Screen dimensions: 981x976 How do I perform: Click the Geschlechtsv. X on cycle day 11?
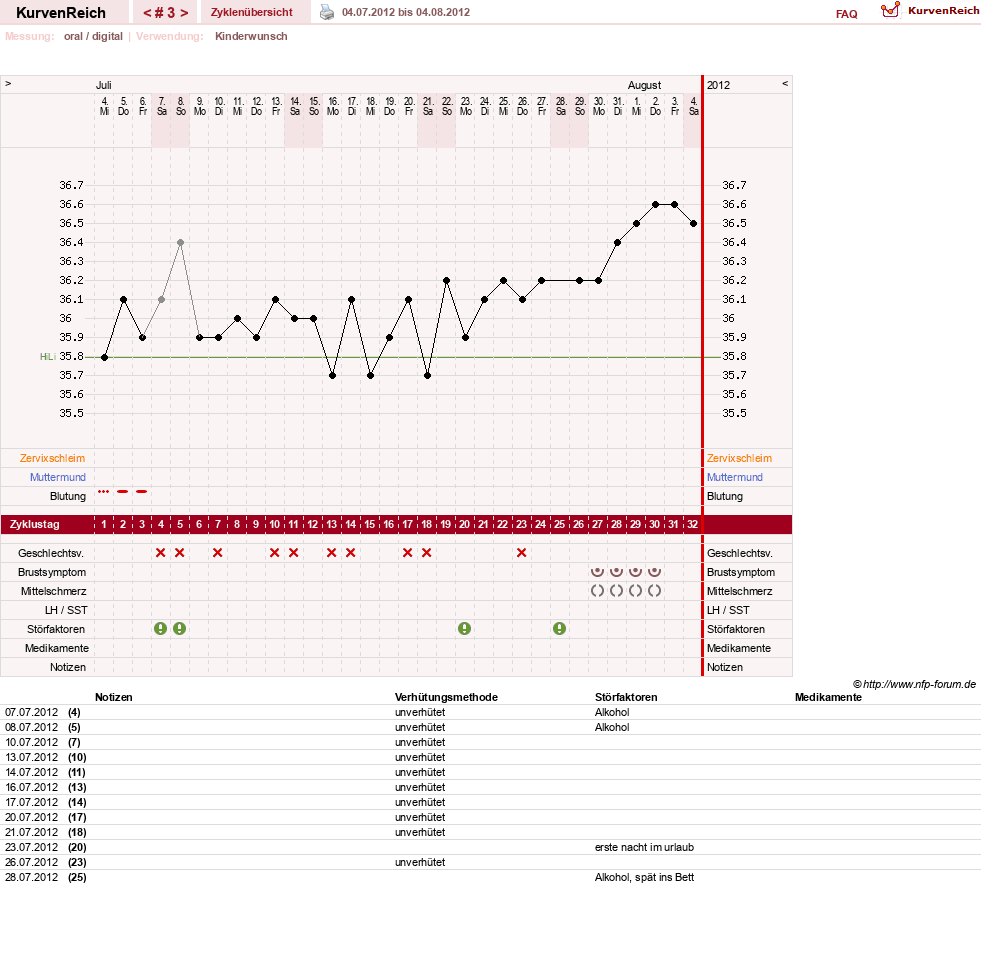point(293,552)
